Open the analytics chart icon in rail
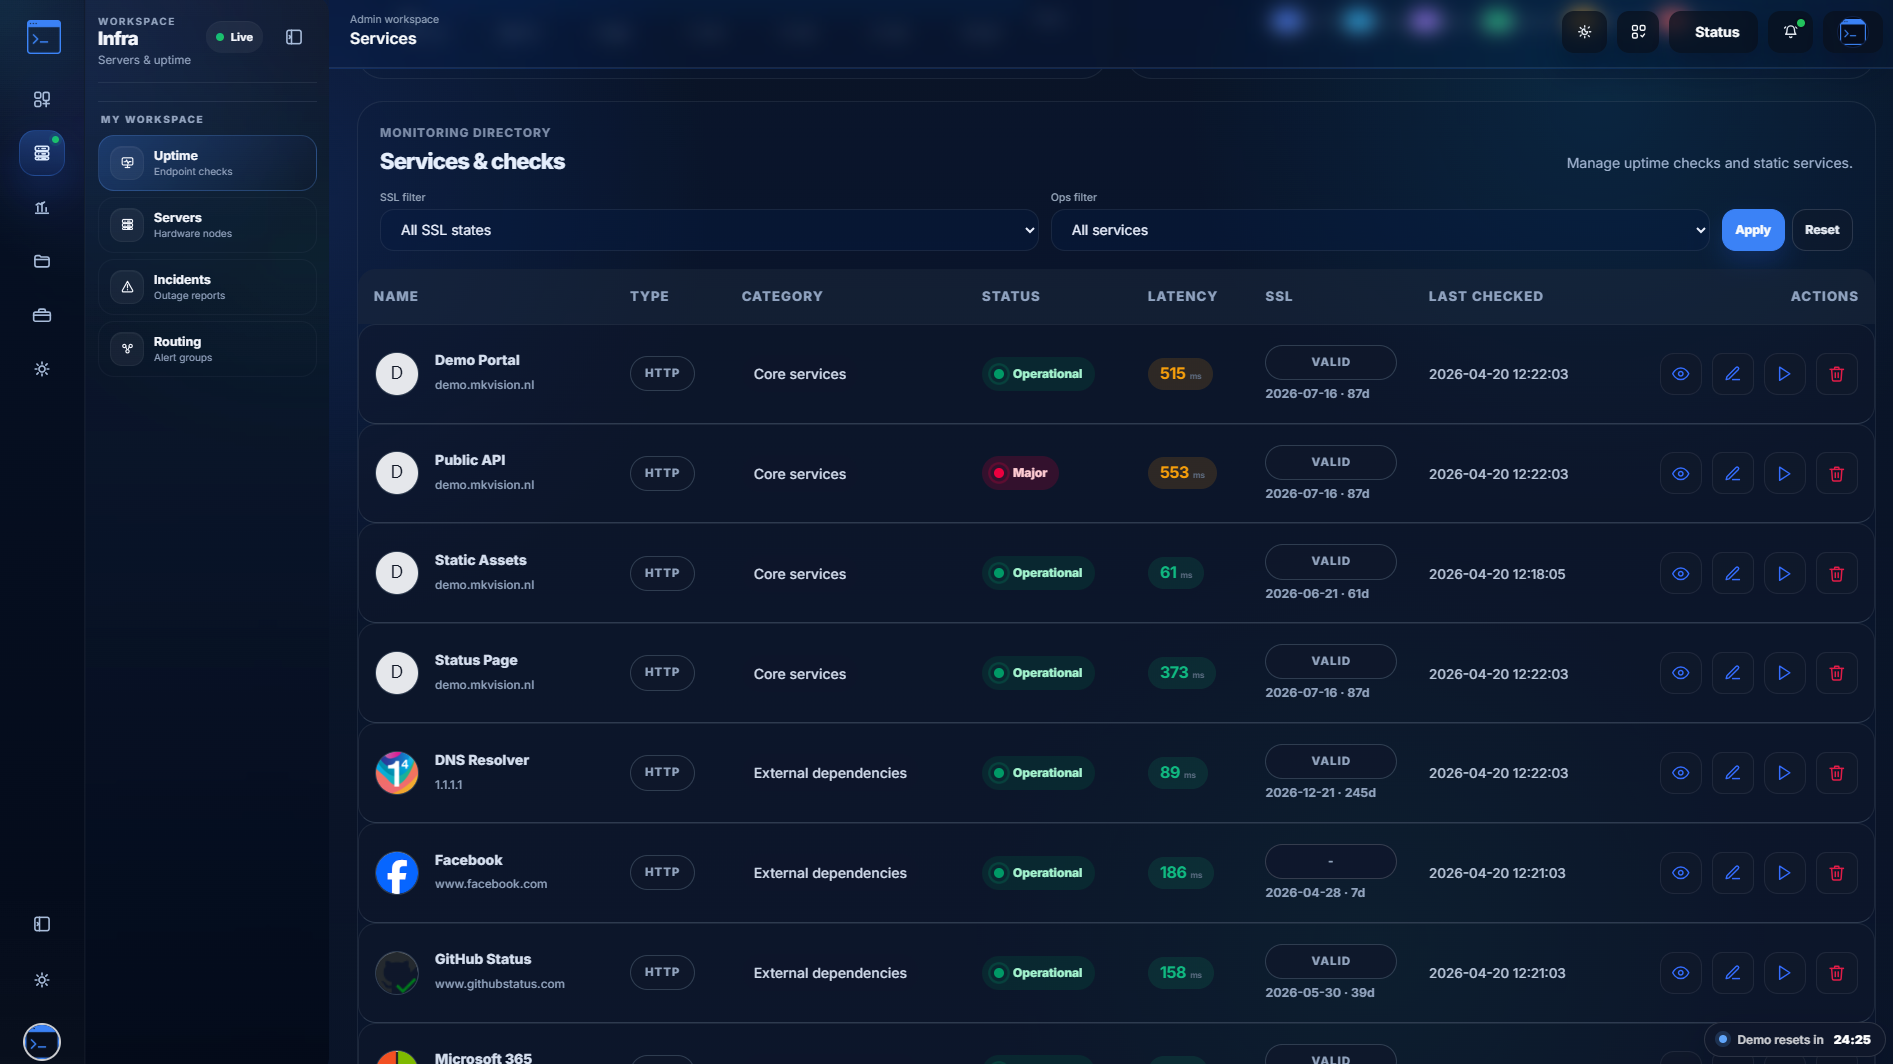 coord(42,207)
